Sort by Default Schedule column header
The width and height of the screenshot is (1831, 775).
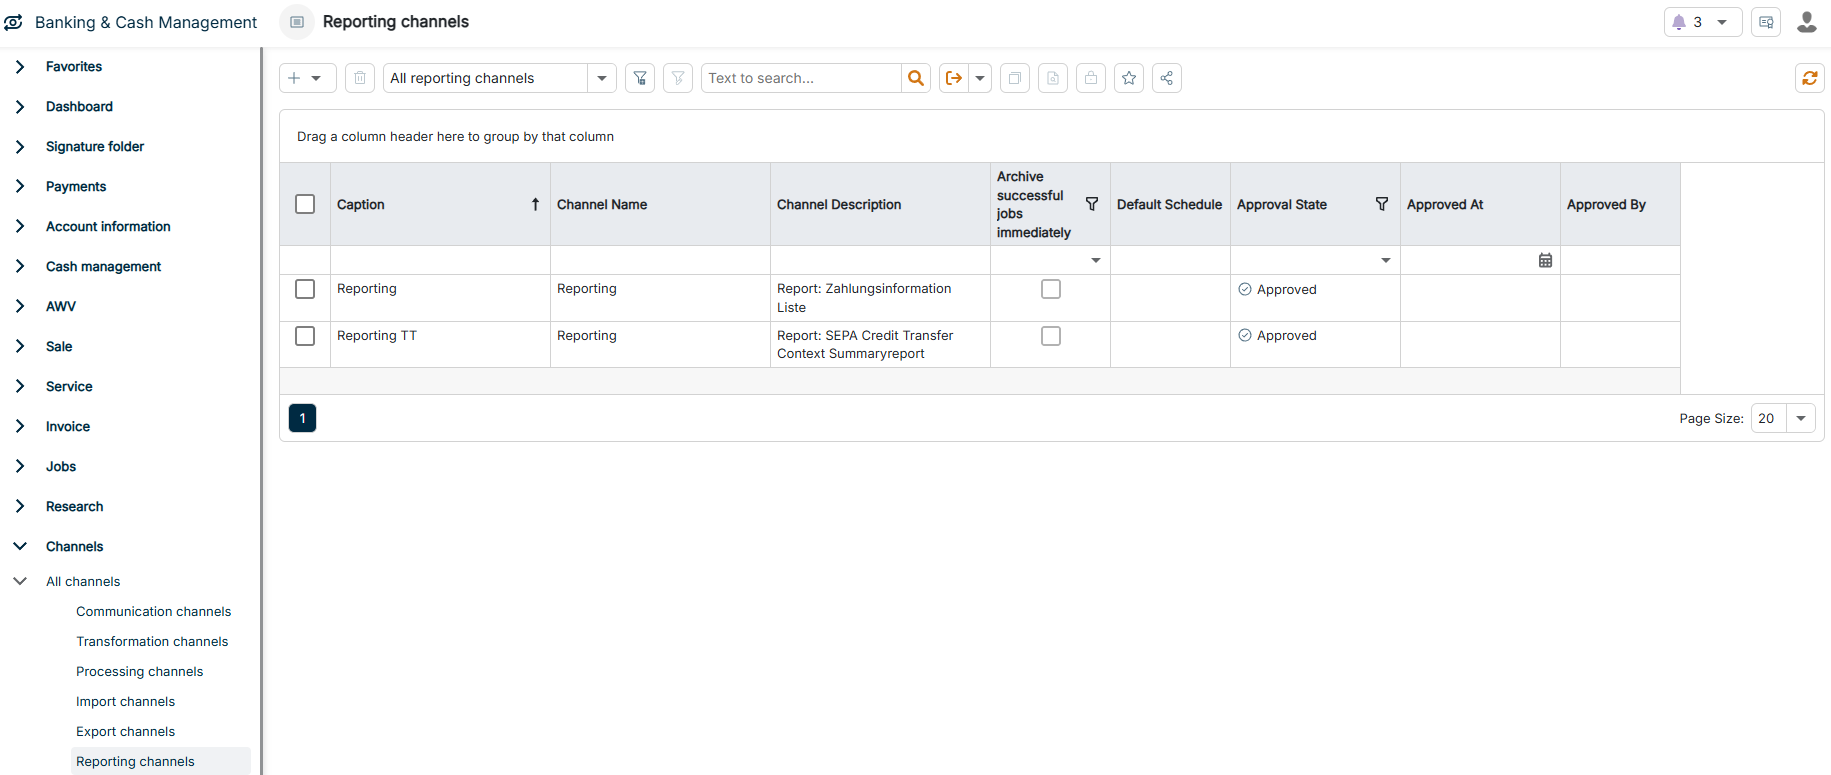point(1169,204)
